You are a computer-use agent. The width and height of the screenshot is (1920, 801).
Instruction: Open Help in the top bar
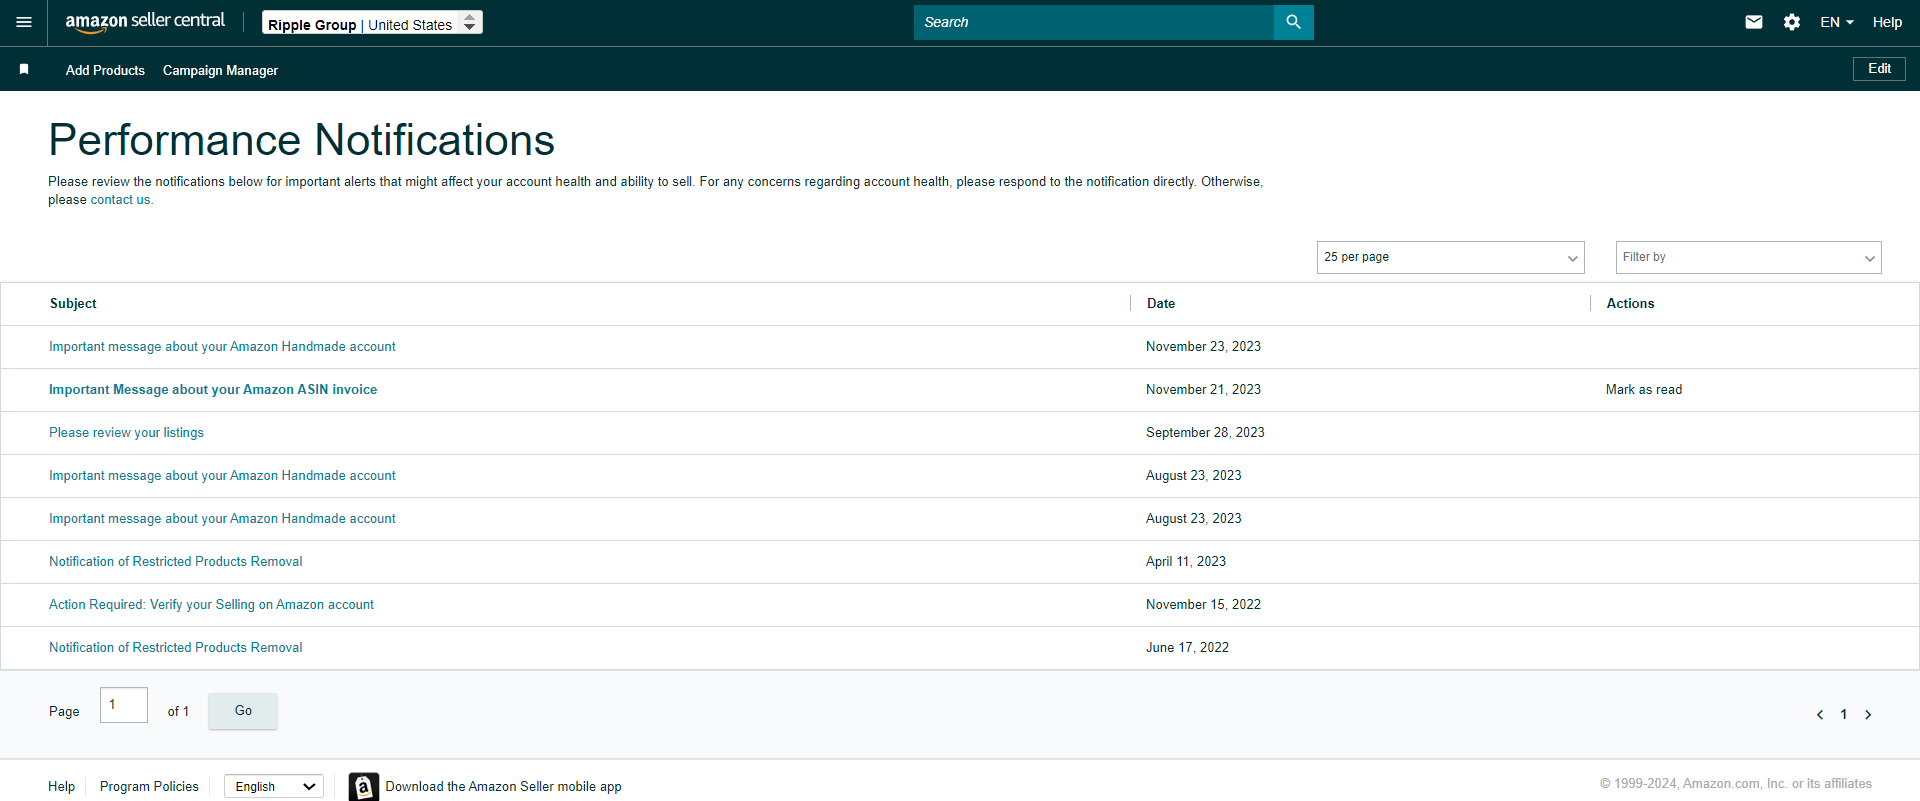(x=1887, y=22)
